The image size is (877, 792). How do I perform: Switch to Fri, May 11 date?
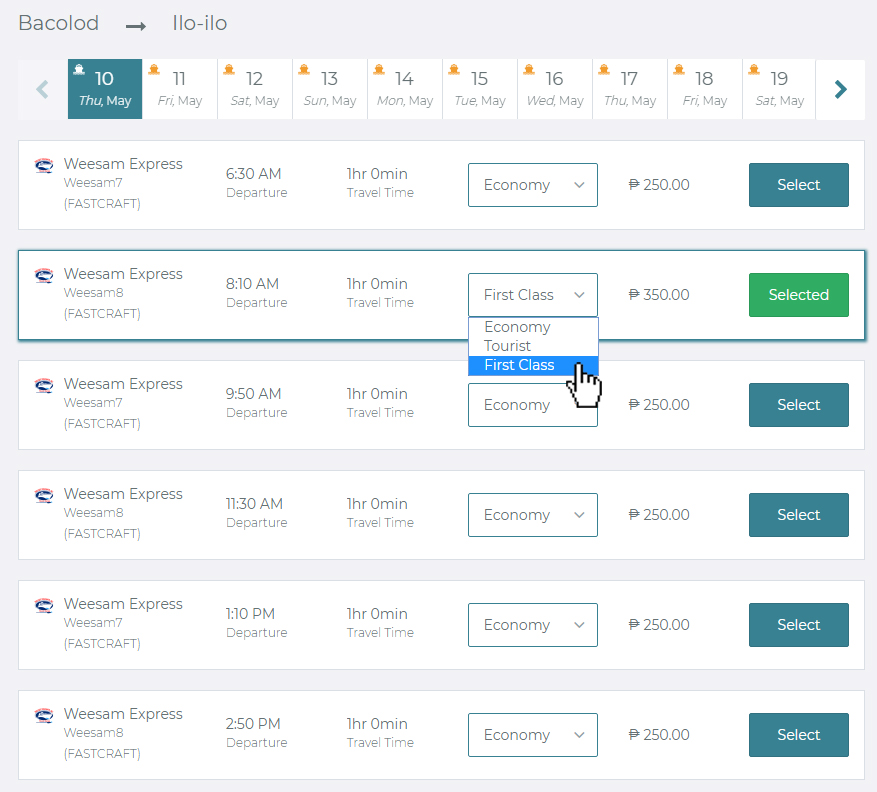coord(180,89)
